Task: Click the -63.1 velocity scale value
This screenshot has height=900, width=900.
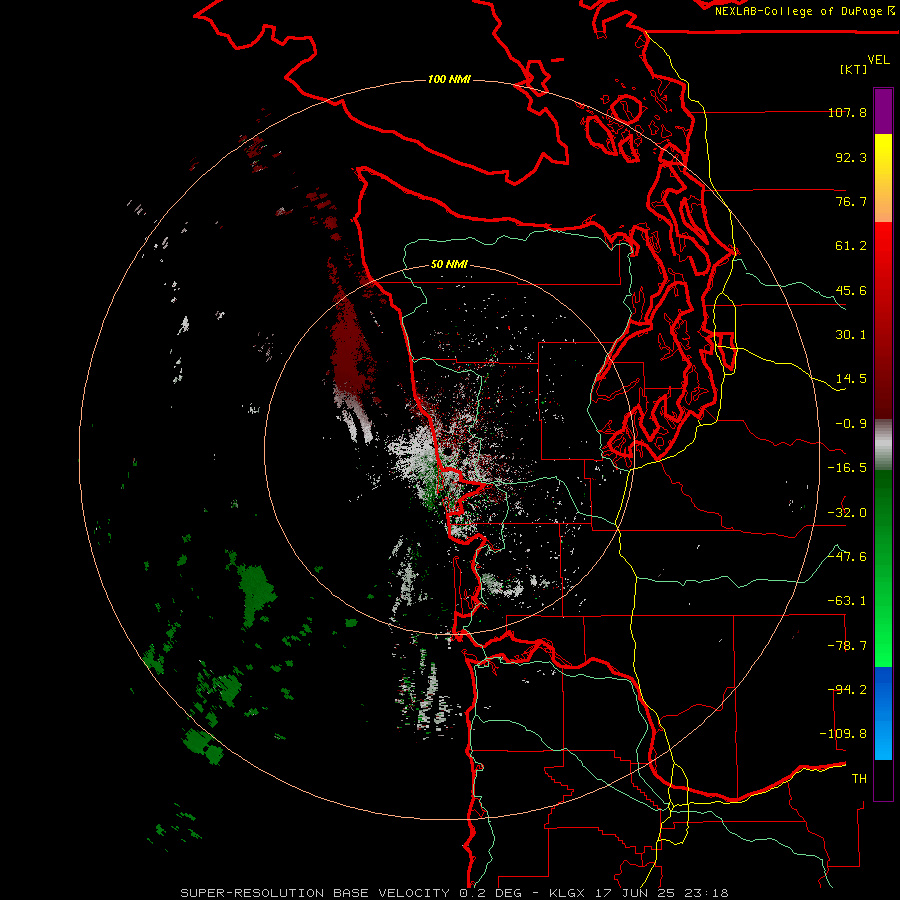Action: pos(847,601)
